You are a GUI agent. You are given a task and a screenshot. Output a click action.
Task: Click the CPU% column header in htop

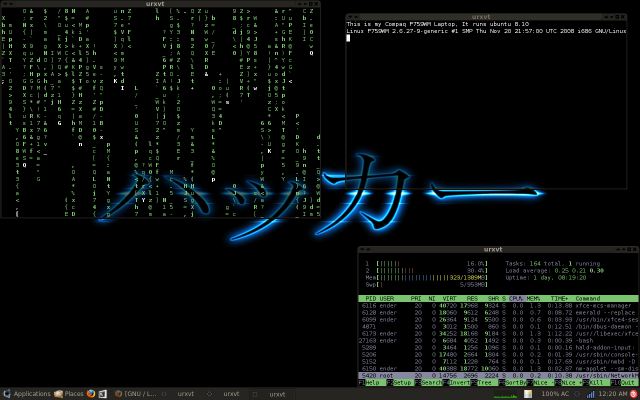(516, 298)
